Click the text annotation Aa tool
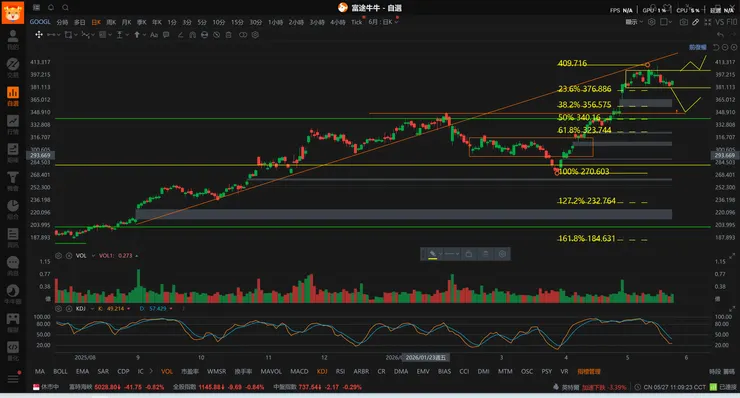 [154, 35]
